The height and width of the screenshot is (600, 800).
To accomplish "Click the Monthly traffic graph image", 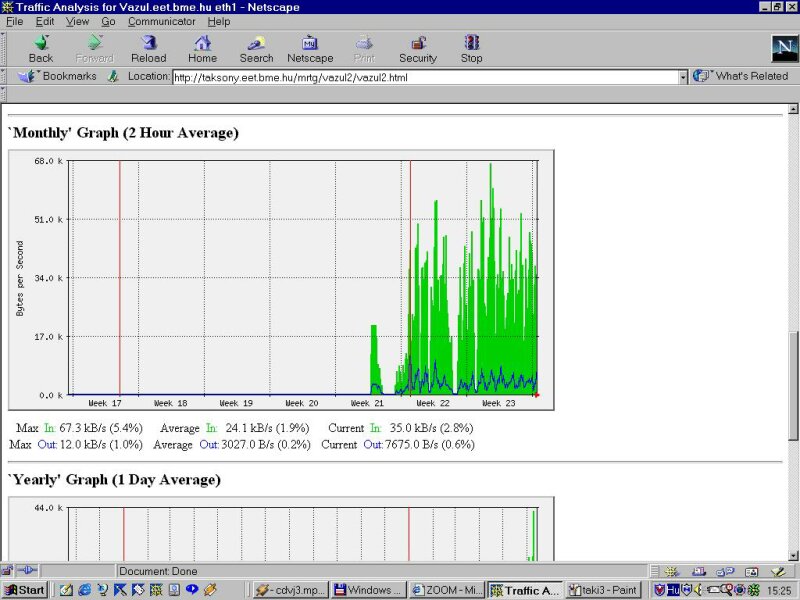I will [281, 280].
